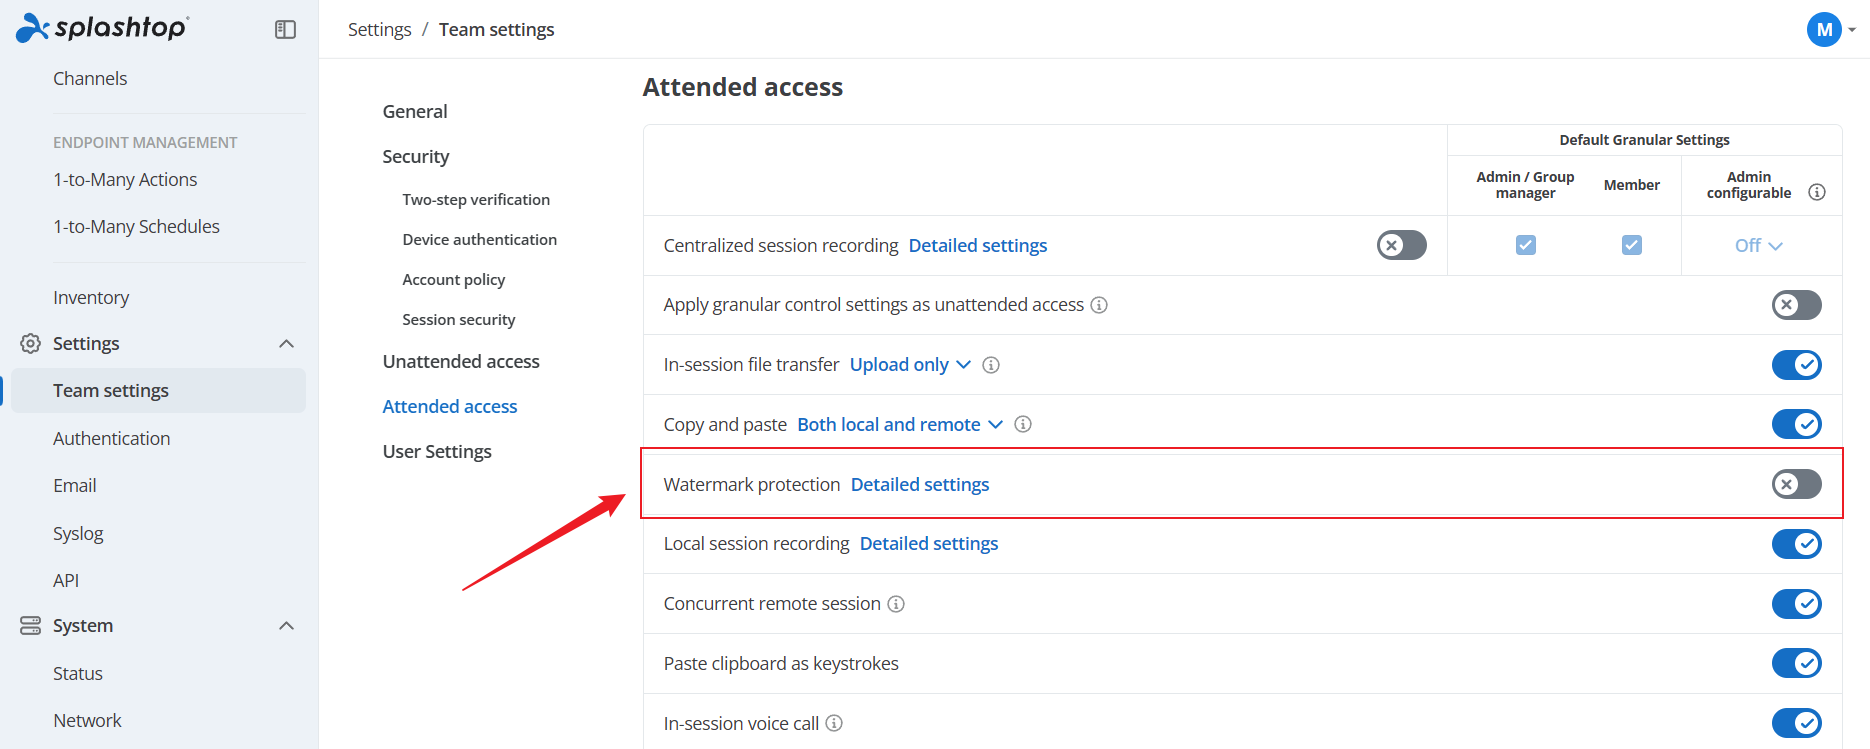Collapse sidebar using the panel icon
The height and width of the screenshot is (749, 1870).
pyautogui.click(x=285, y=30)
